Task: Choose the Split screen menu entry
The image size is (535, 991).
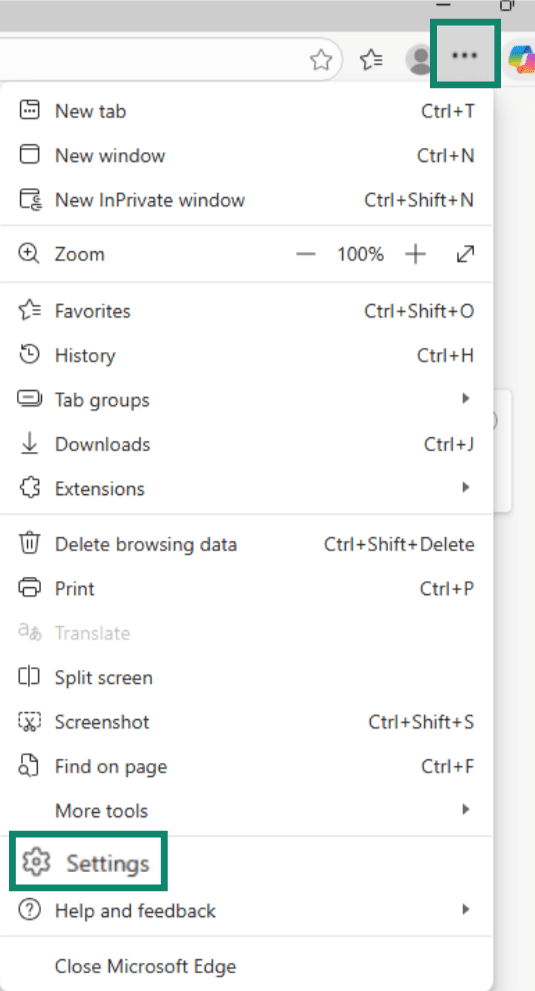Action: 247,678
